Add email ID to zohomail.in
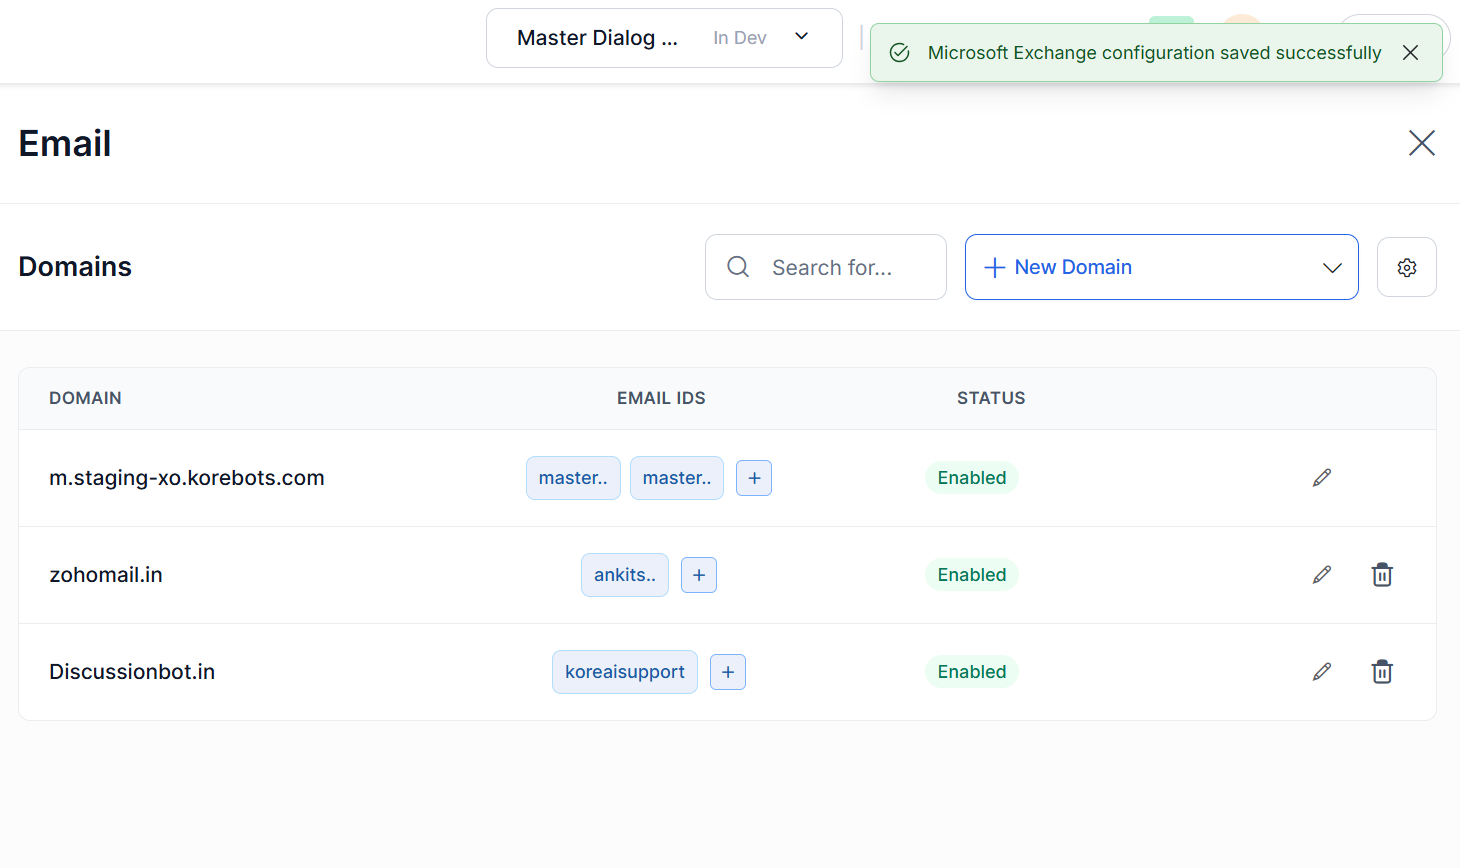The image size is (1460, 868). 699,575
